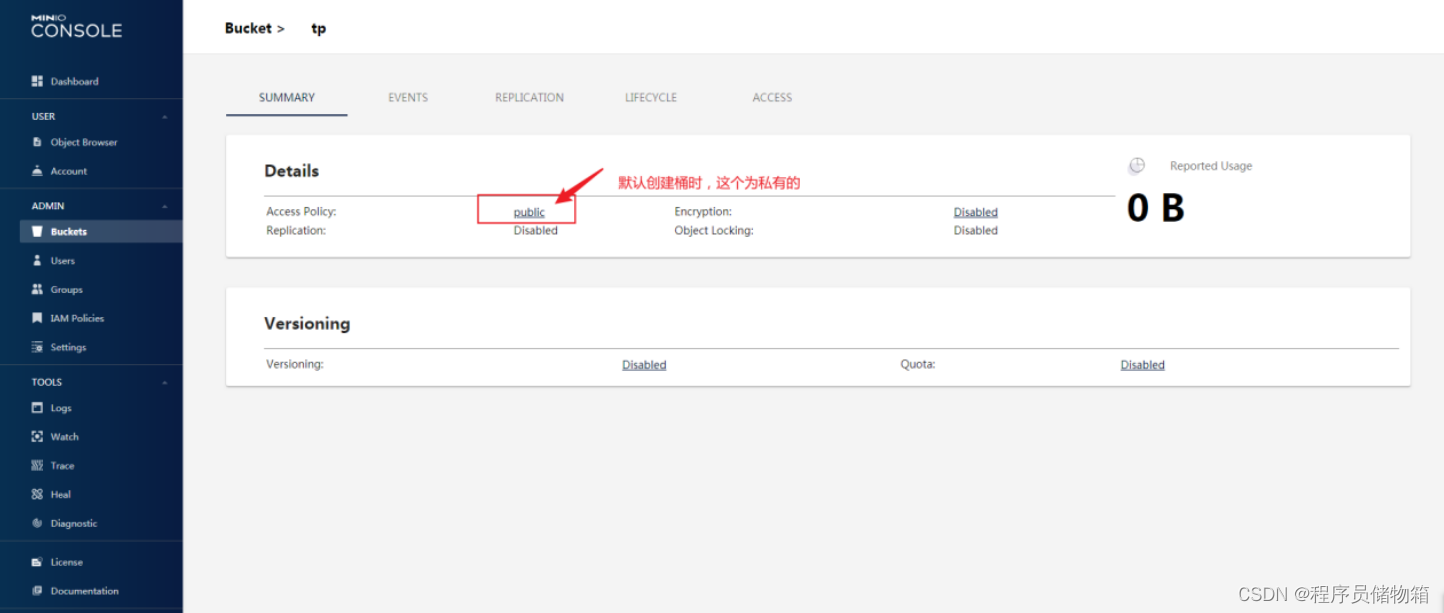This screenshot has height=613, width=1444.
Task: Launch the Heal tool
Action: pyautogui.click(x=61, y=494)
